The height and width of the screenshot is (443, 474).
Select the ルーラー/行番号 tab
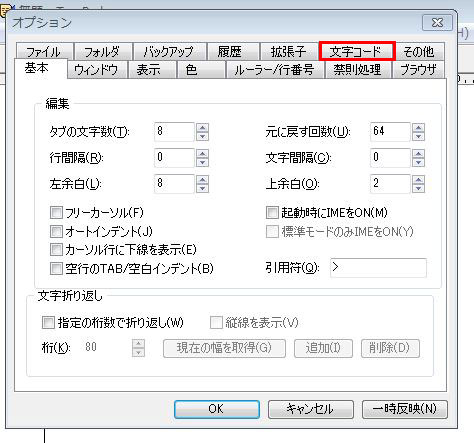click(275, 70)
